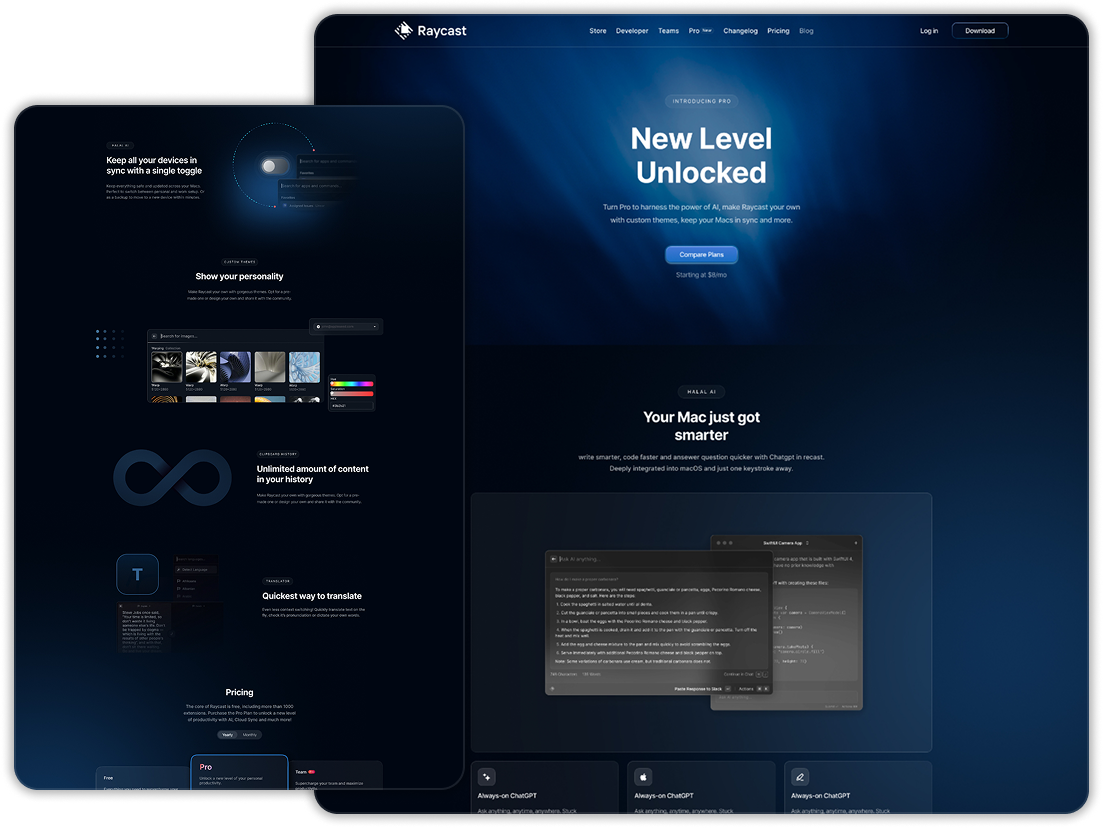Select the beige tunnel Warp thumbnail

(270, 367)
